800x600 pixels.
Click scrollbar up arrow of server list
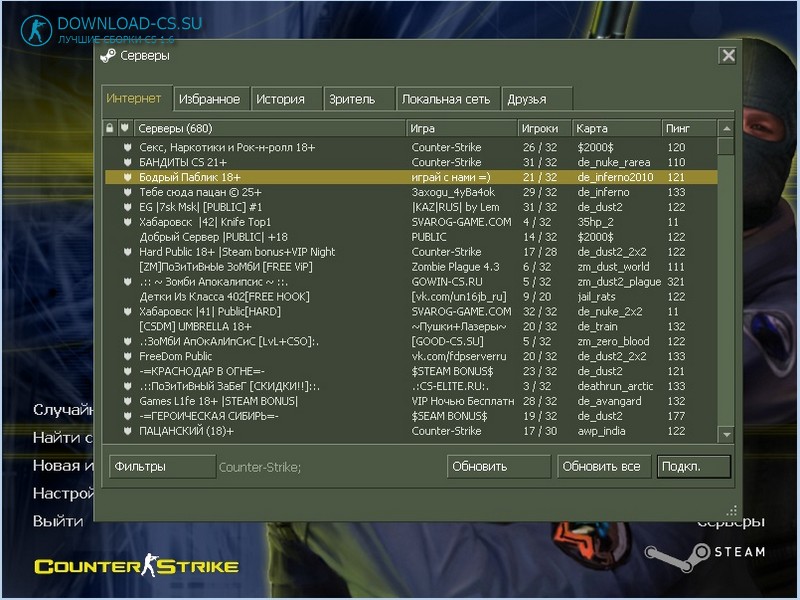pos(726,129)
